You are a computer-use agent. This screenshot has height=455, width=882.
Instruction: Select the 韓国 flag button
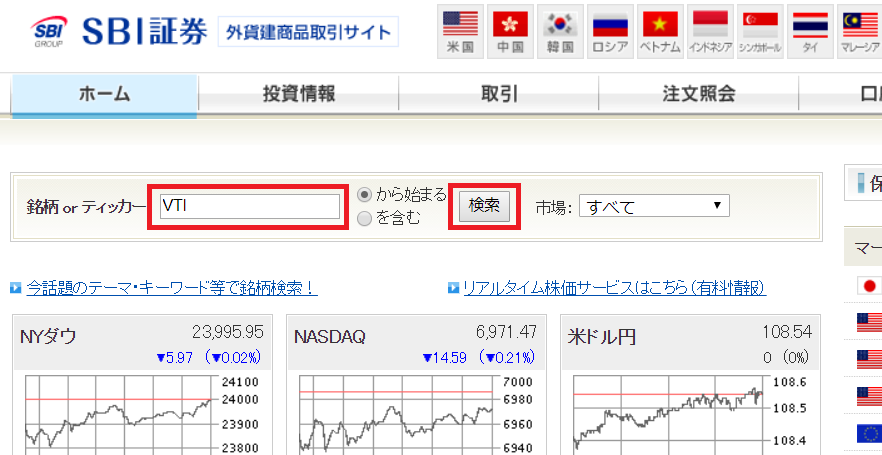pyautogui.click(x=560, y=31)
